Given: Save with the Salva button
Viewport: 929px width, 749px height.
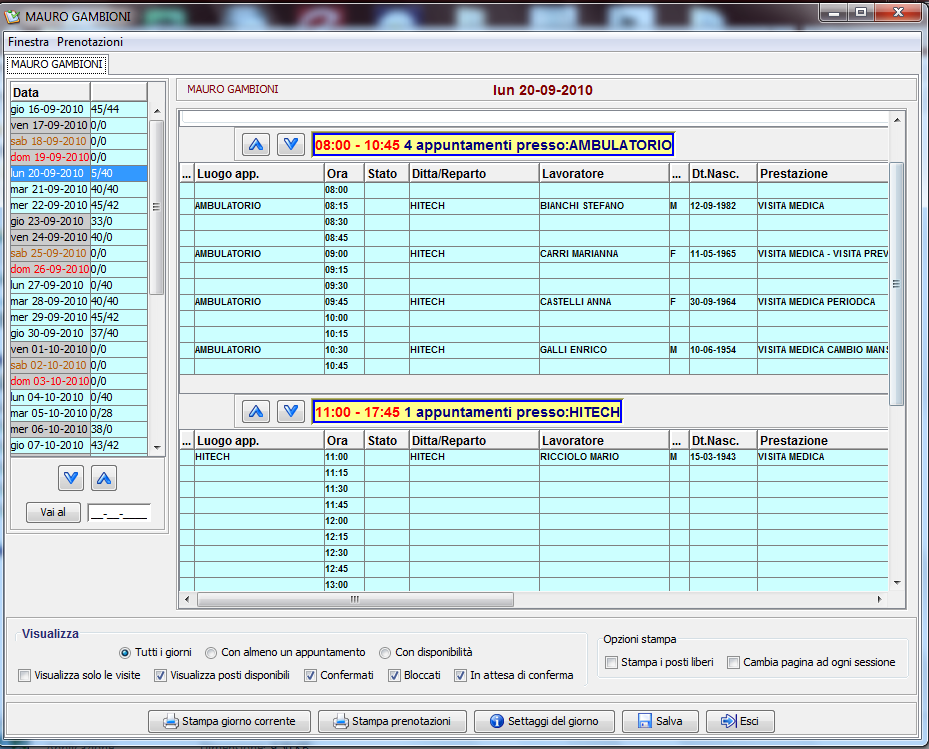Looking at the screenshot, I should (x=660, y=721).
